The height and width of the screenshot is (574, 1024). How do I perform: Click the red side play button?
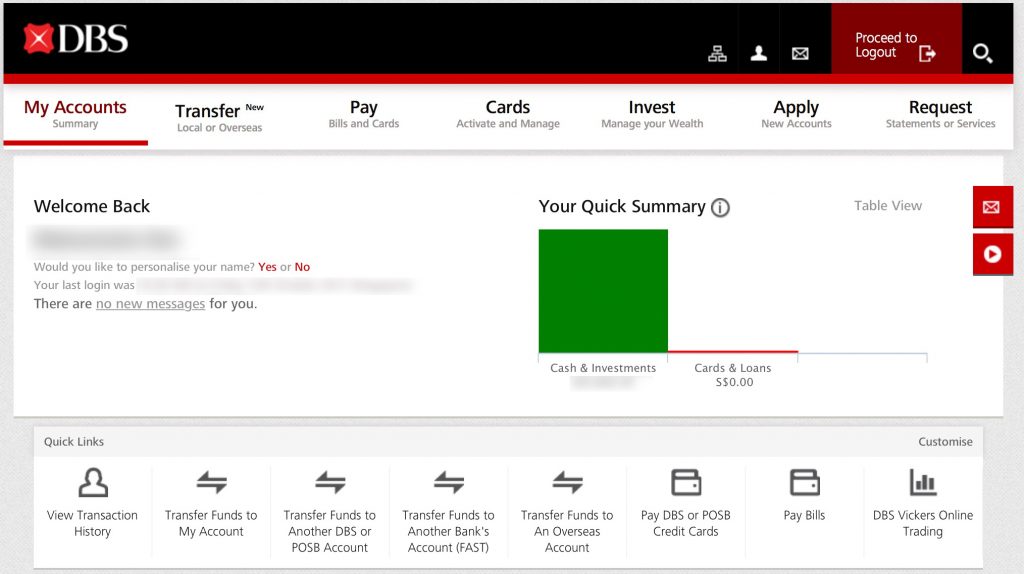[992, 254]
